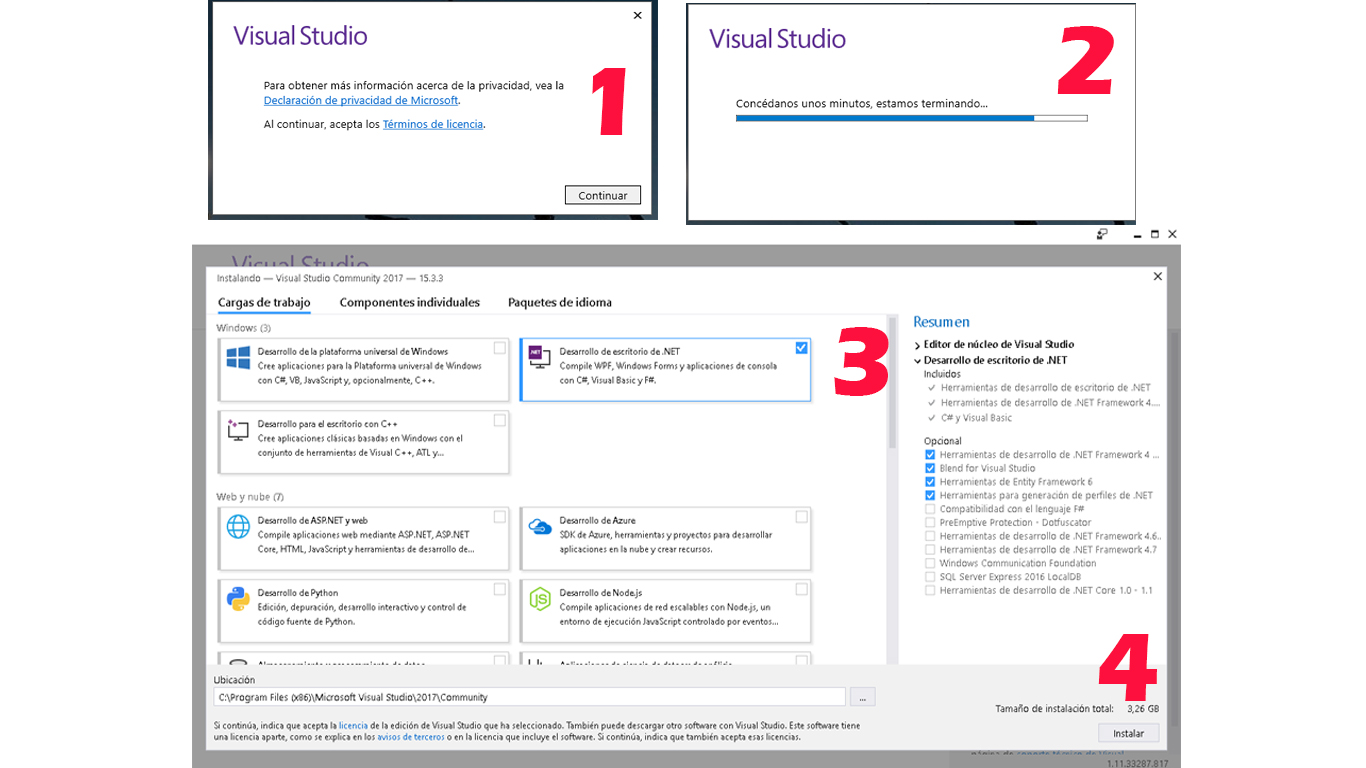
Task: Check the Desarrollo de ASP.NET y web box
Action: [499, 517]
